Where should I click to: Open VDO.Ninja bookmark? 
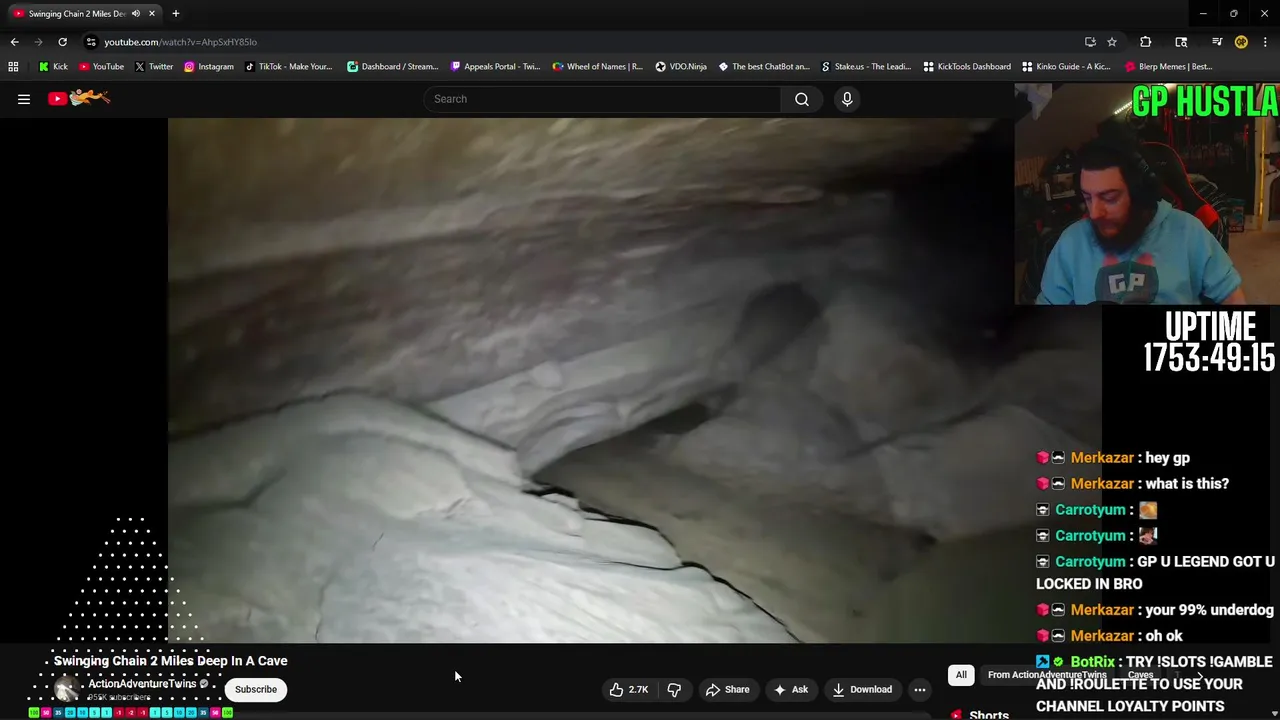pyautogui.click(x=681, y=67)
